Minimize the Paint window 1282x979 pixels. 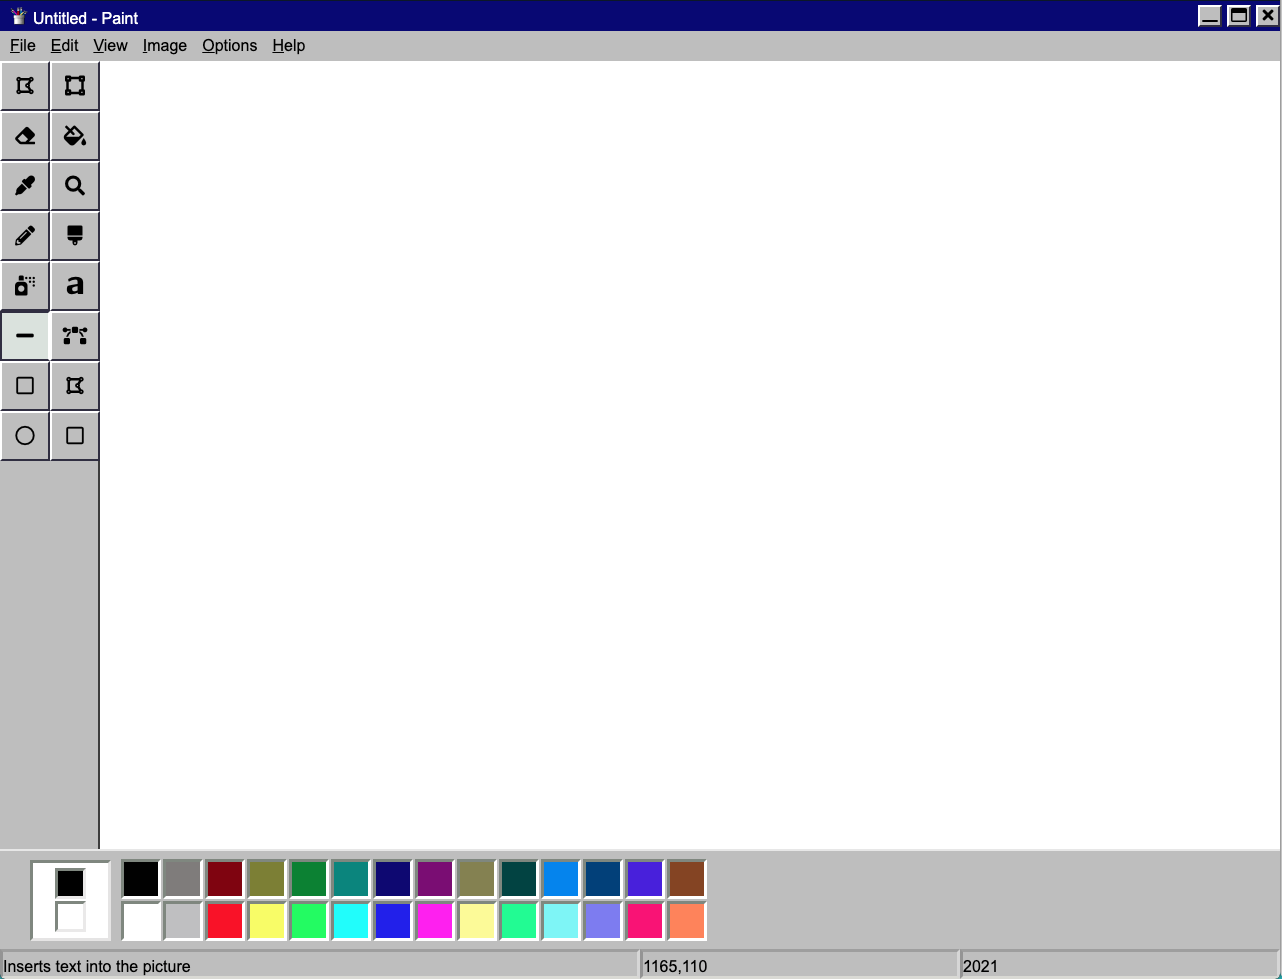click(1210, 16)
